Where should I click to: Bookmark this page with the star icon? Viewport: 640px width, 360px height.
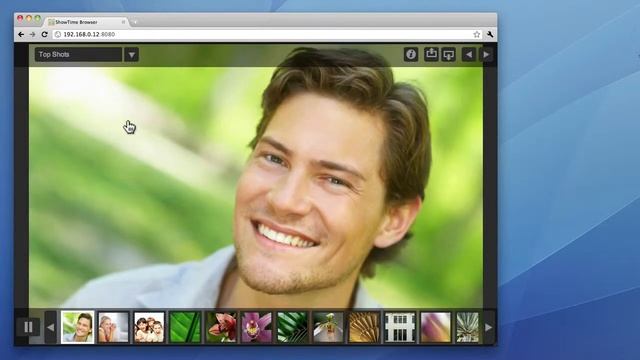(x=476, y=35)
